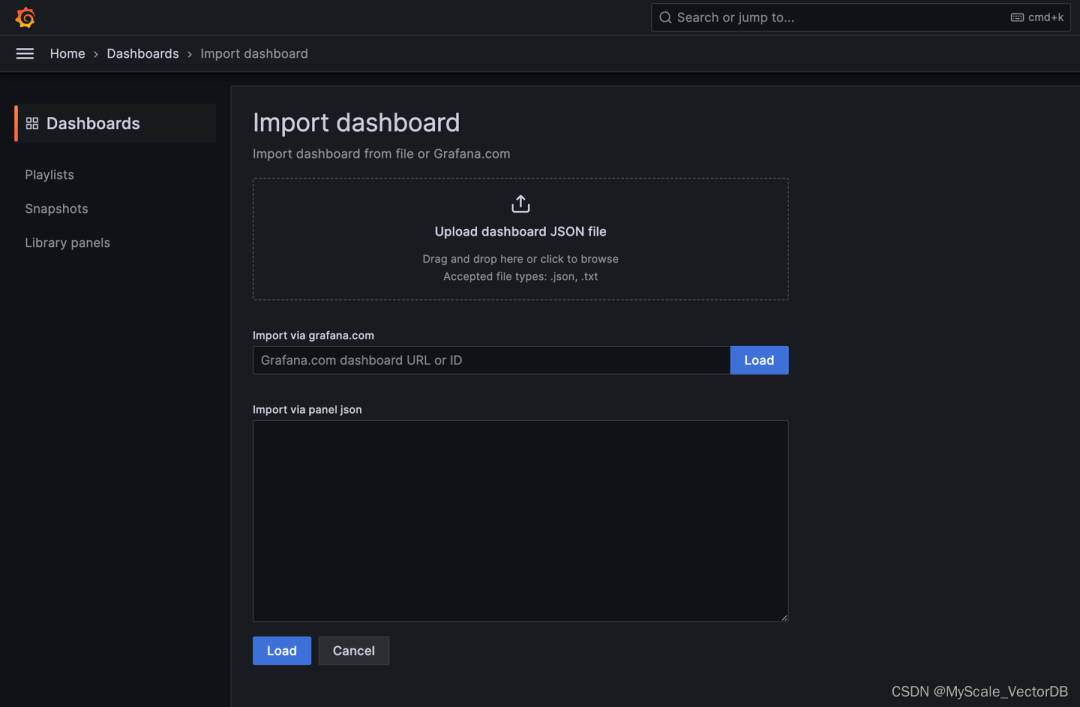The image size is (1080, 707).
Task: Select the Import dashboard breadcrumb item
Action: coord(254,54)
